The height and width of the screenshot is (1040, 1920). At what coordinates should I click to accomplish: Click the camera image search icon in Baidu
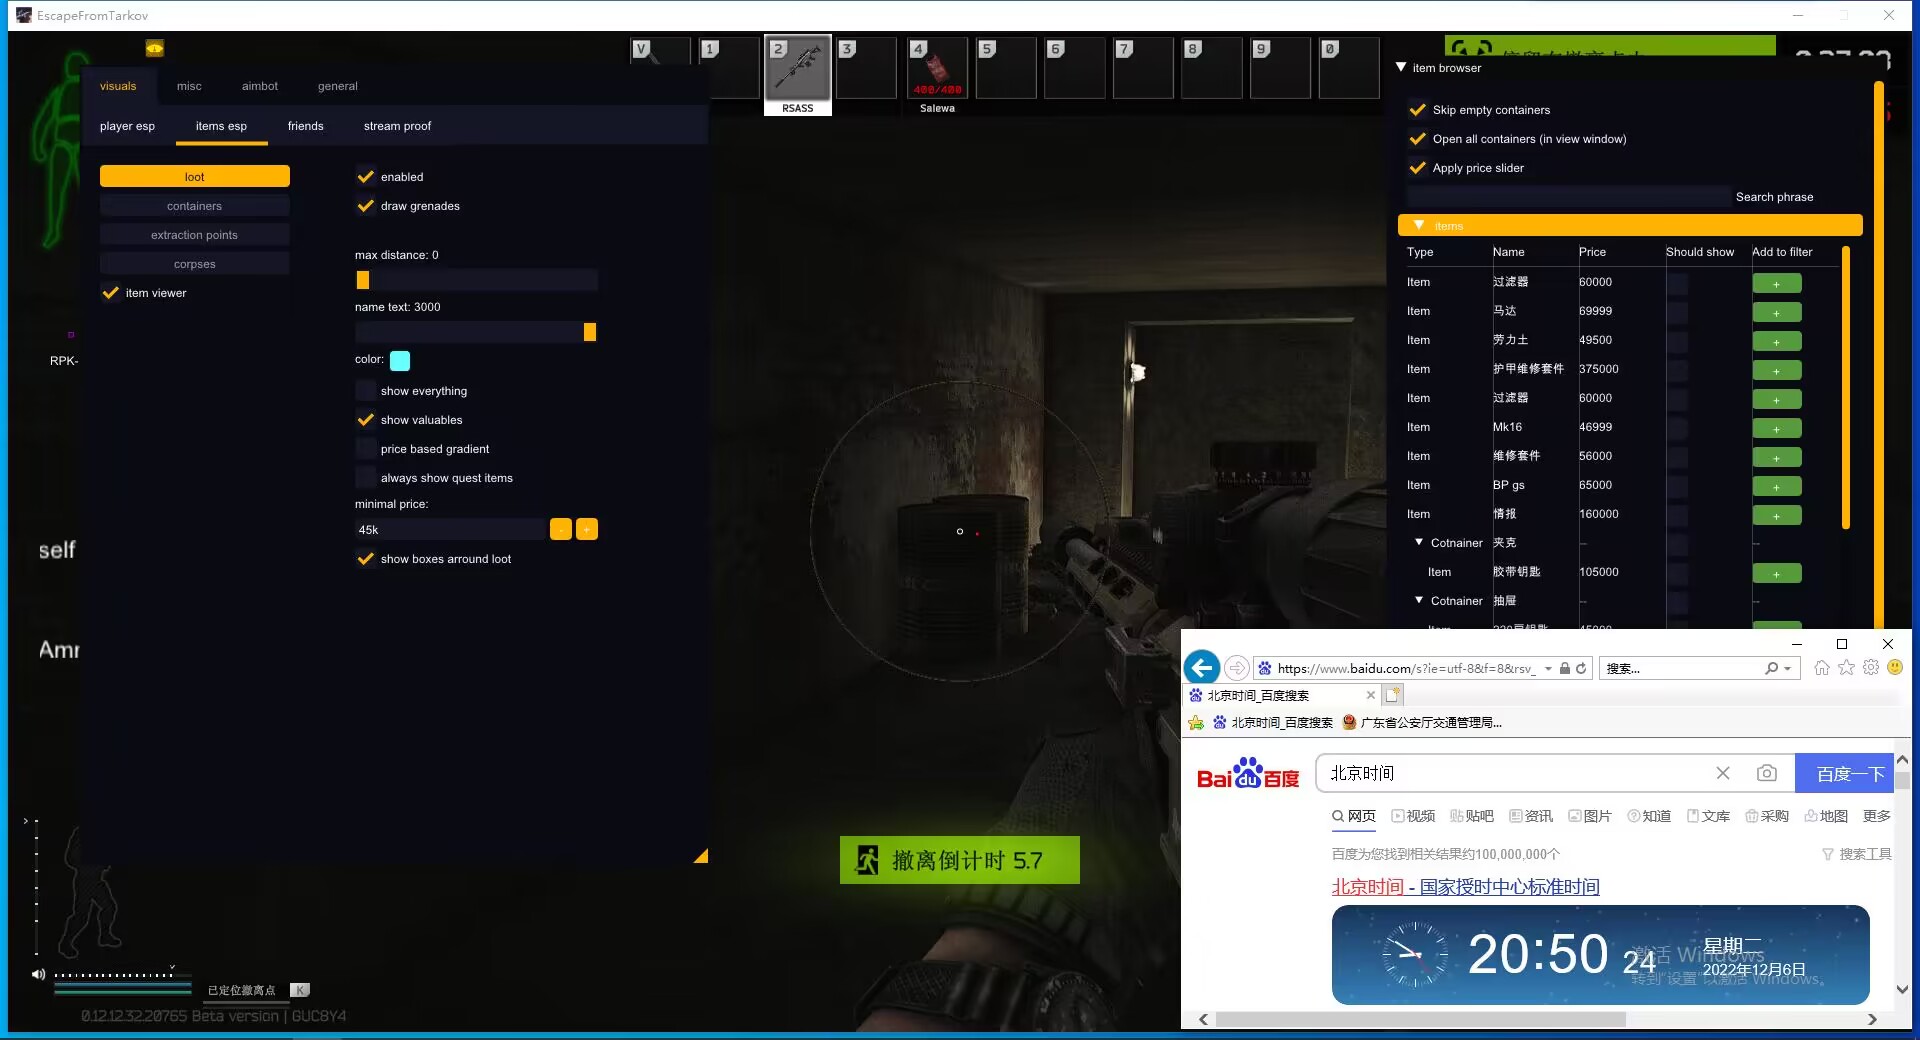click(x=1766, y=773)
